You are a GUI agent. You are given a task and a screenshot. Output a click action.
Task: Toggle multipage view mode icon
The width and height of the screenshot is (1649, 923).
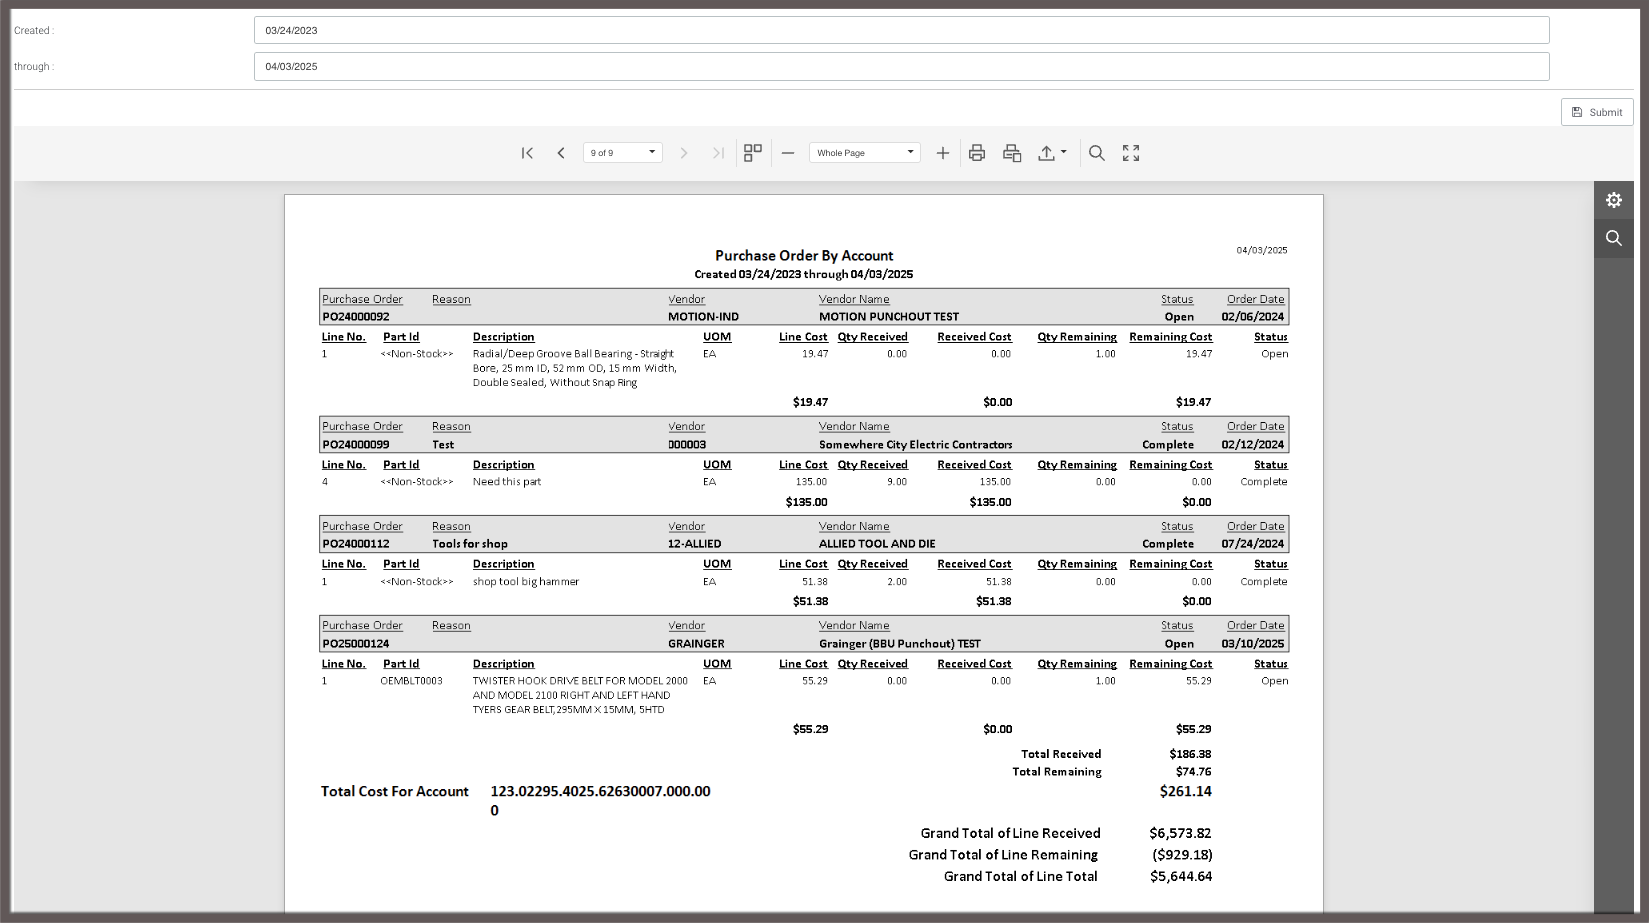click(x=753, y=153)
